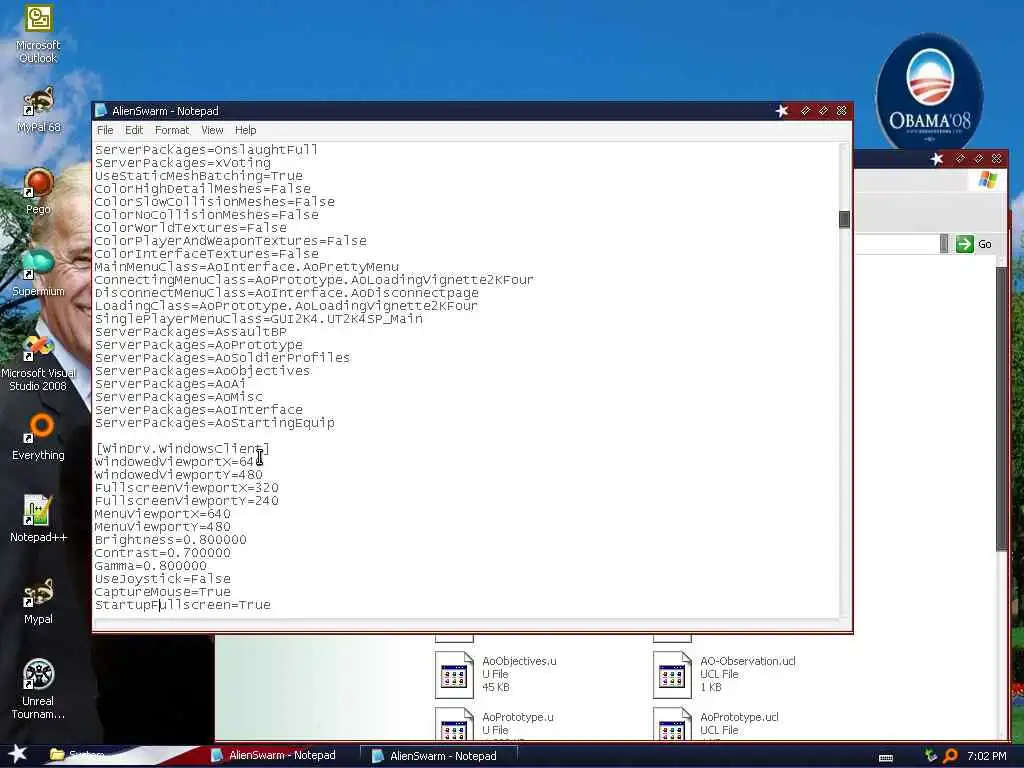
Task: Click the keyboard tray icon
Action: (x=886, y=758)
